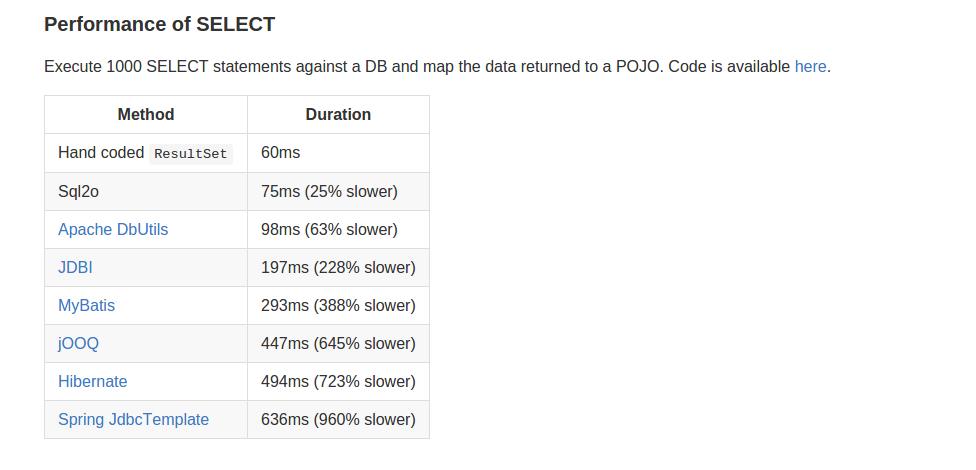The image size is (976, 470).
Task: Click the 494ms (723% slower) cell
Action: click(338, 382)
